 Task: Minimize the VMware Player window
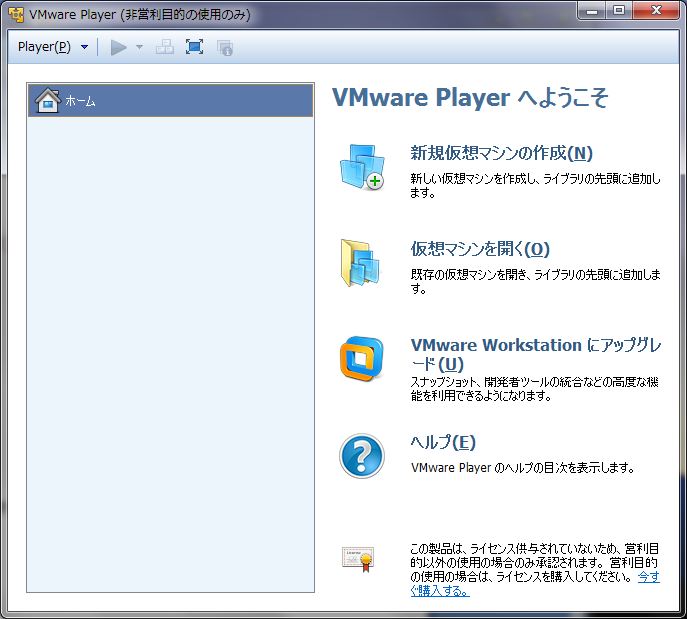tap(592, 11)
